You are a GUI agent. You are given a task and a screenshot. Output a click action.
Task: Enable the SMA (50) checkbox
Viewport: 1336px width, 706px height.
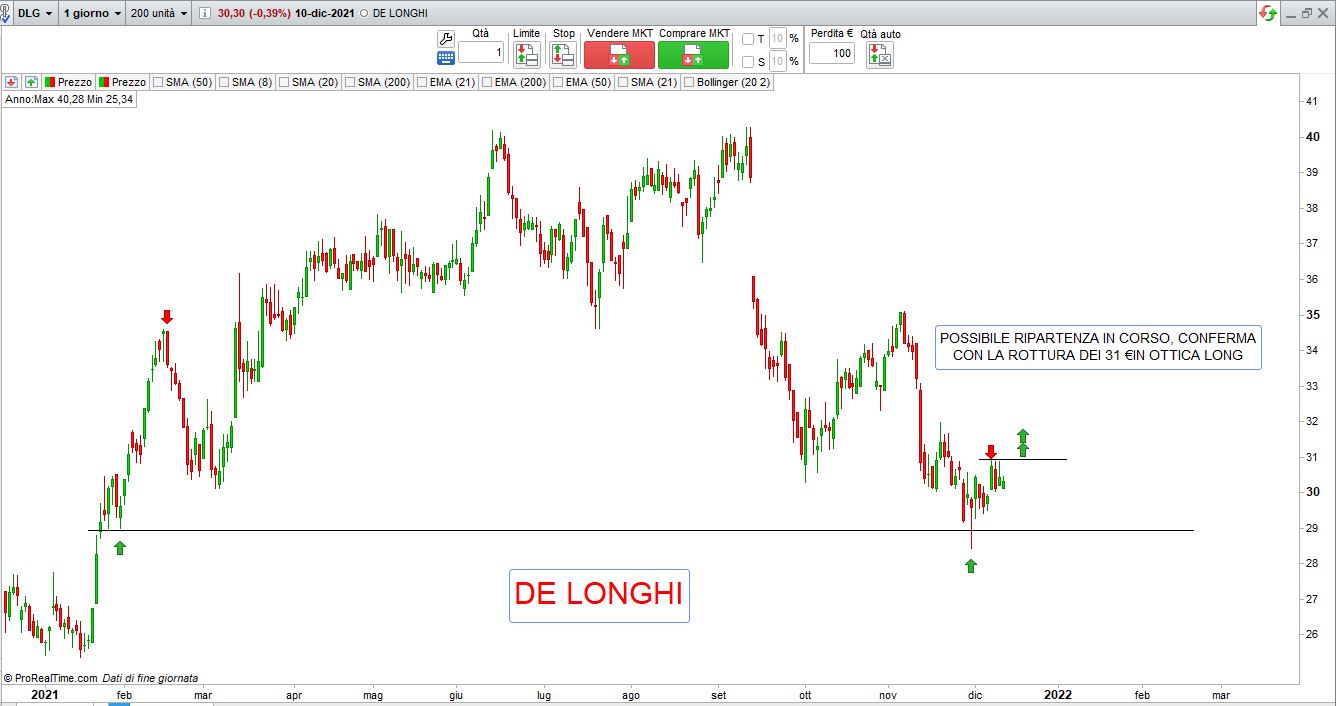pos(157,83)
